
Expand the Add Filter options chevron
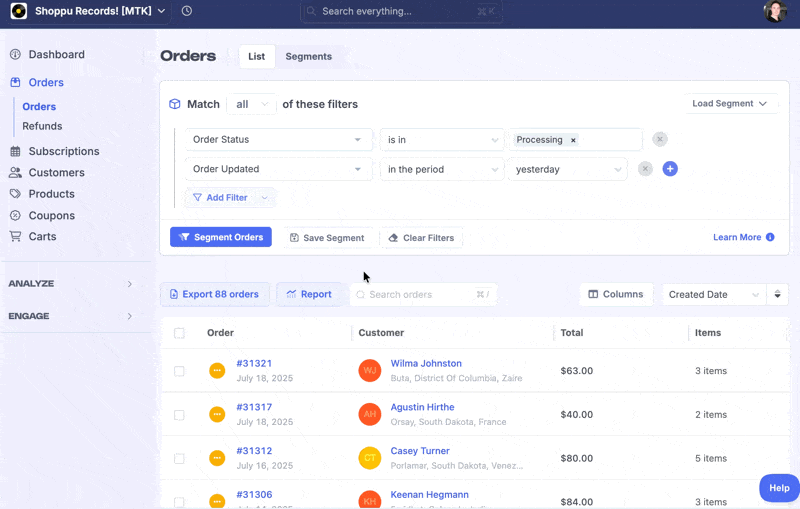point(264,198)
